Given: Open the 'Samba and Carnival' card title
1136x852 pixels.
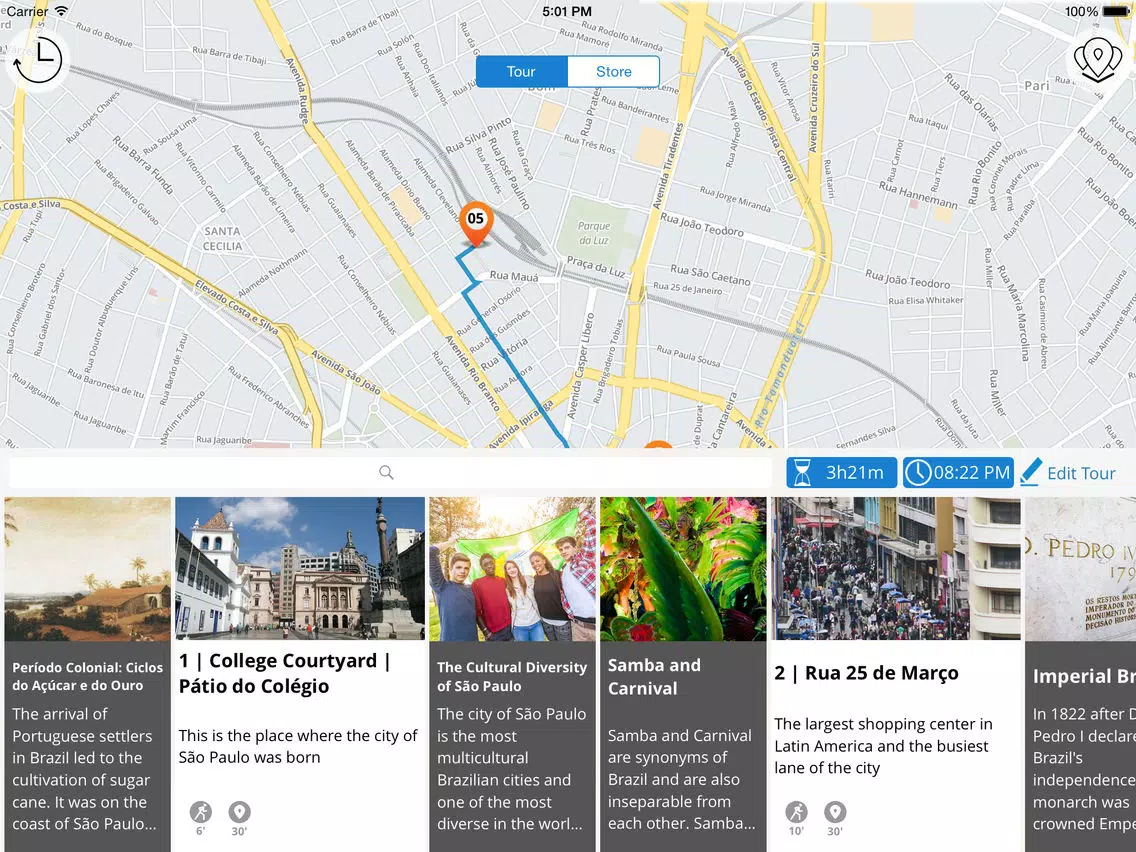Looking at the screenshot, I should (x=654, y=677).
